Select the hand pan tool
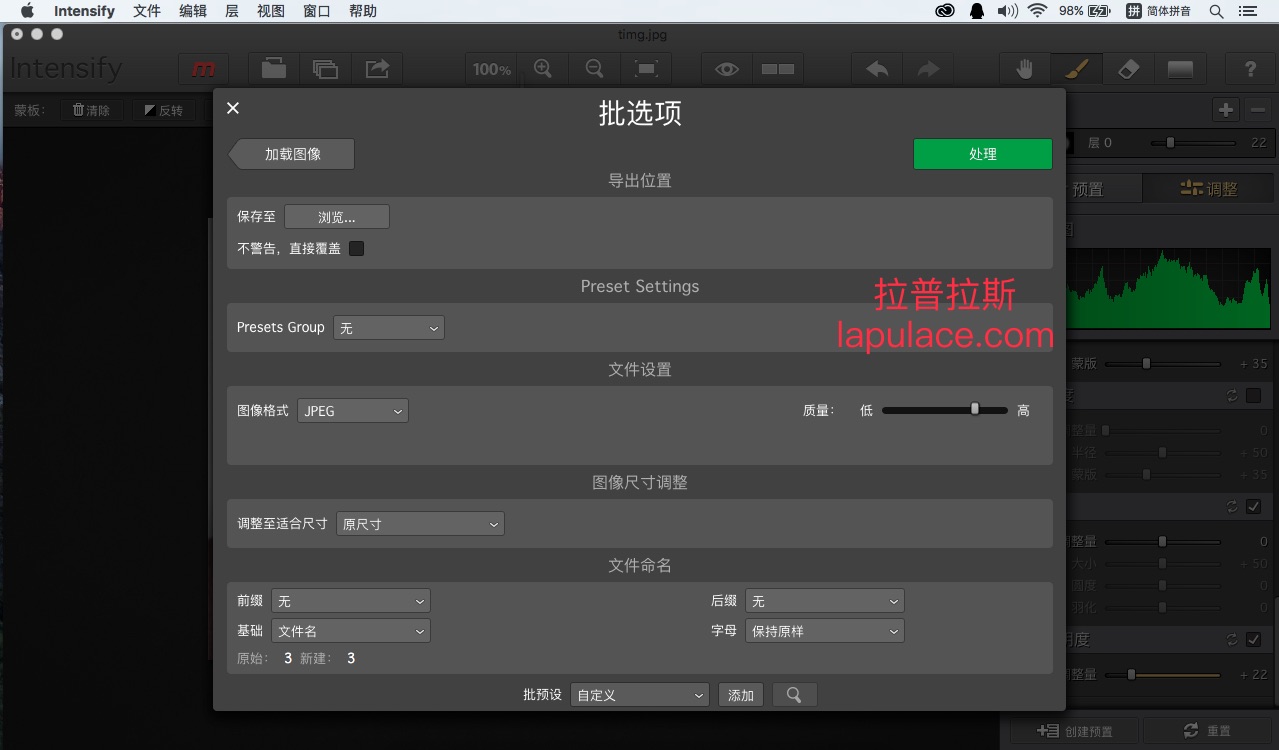 click(1025, 69)
